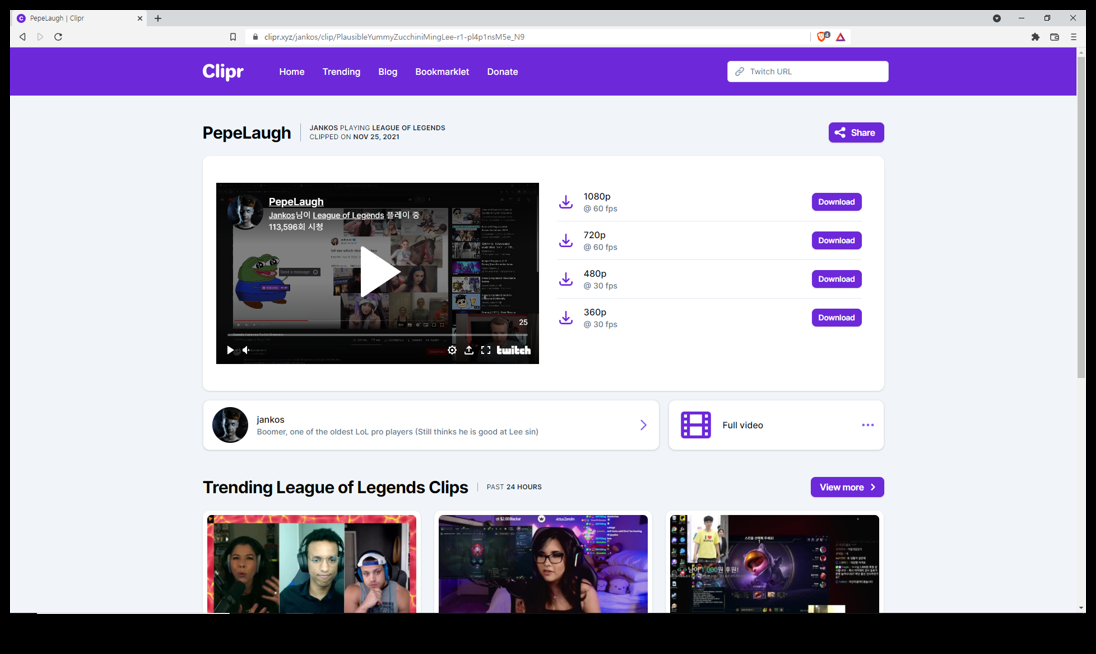Viewport: 1096px width, 654px height.
Task: Click View more trending clips
Action: 847,487
